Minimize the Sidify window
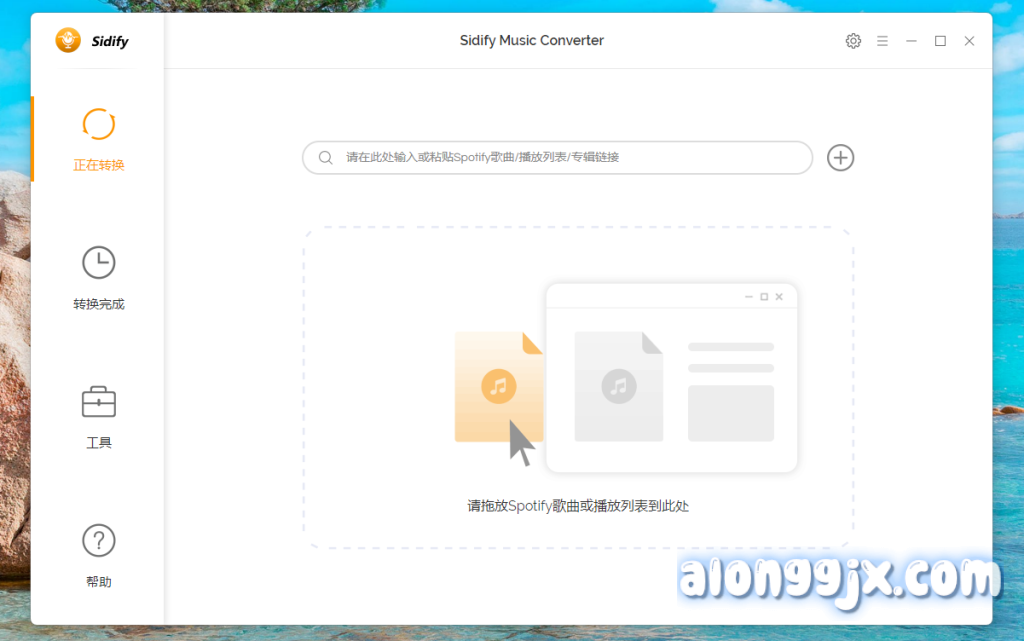1024x641 pixels. coord(911,41)
